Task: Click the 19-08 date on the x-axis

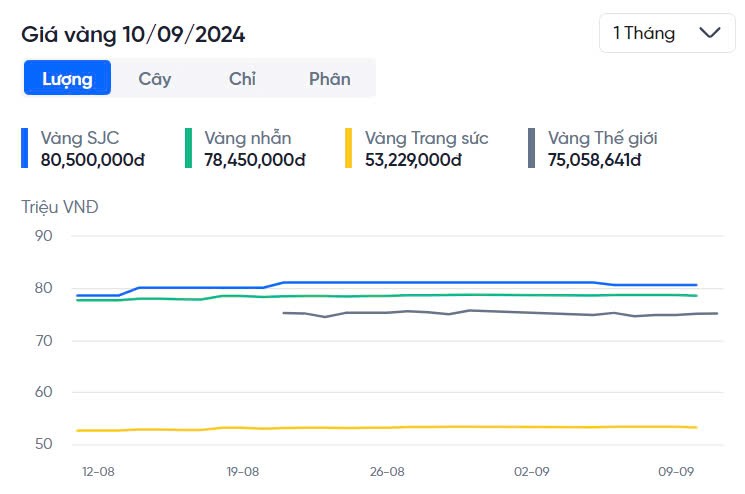Action: 243,472
